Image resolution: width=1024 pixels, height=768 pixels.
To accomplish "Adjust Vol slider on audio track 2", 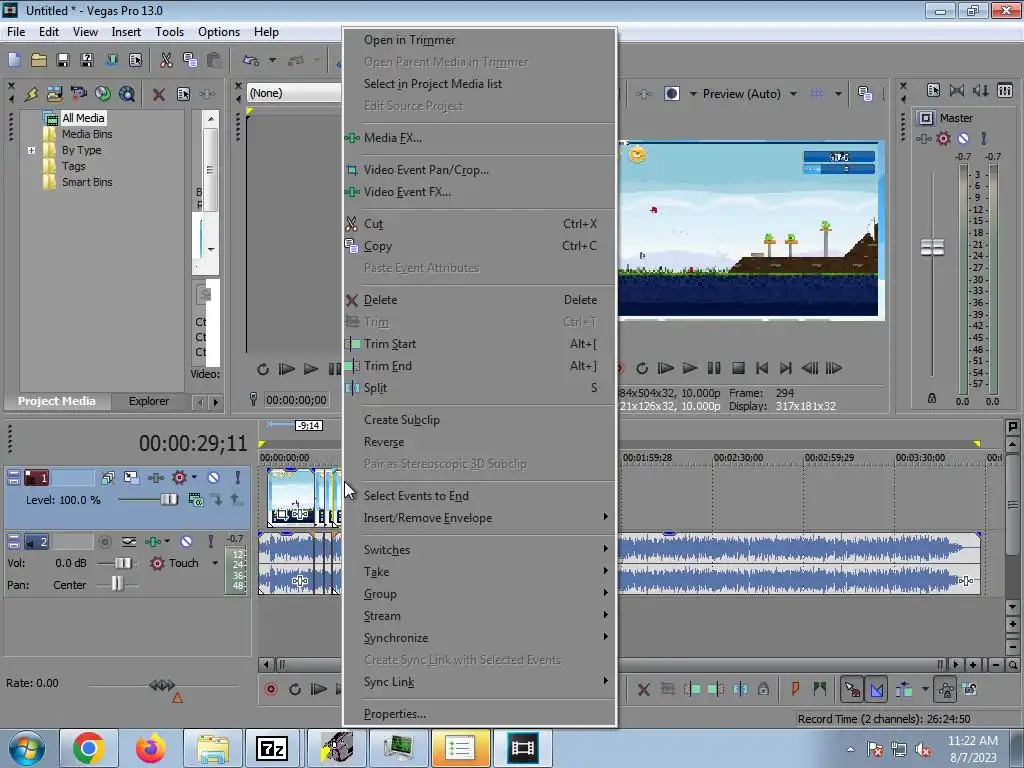I will click(x=122, y=563).
